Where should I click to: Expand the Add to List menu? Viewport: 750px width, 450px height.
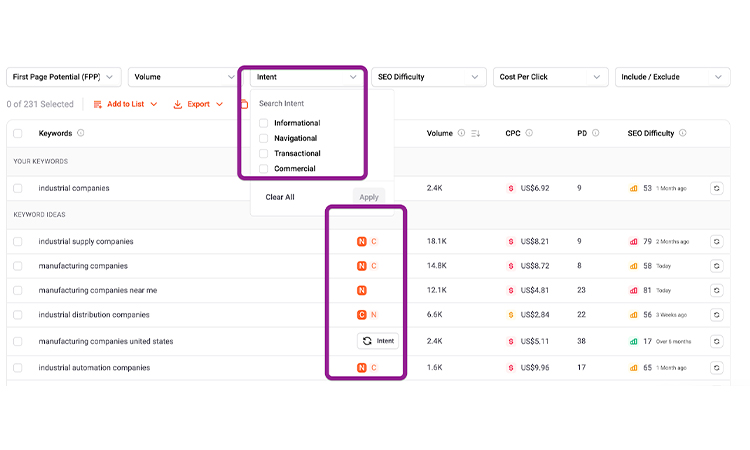pos(125,104)
